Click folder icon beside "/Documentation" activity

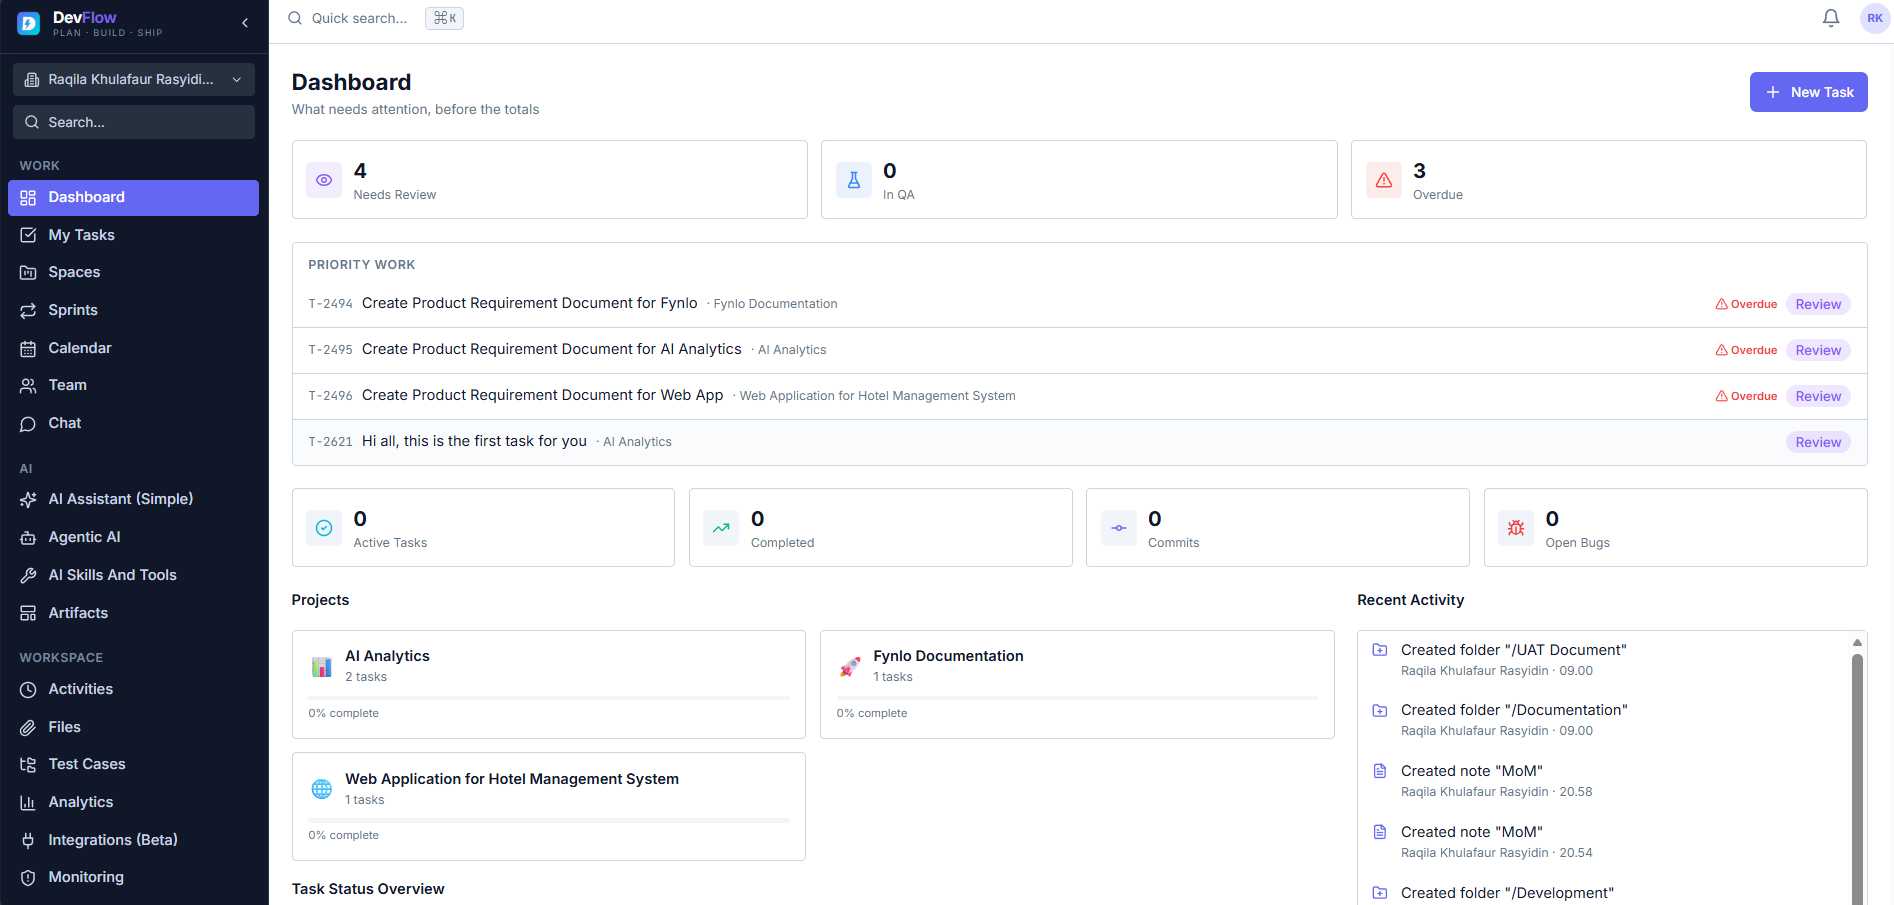[x=1380, y=710]
